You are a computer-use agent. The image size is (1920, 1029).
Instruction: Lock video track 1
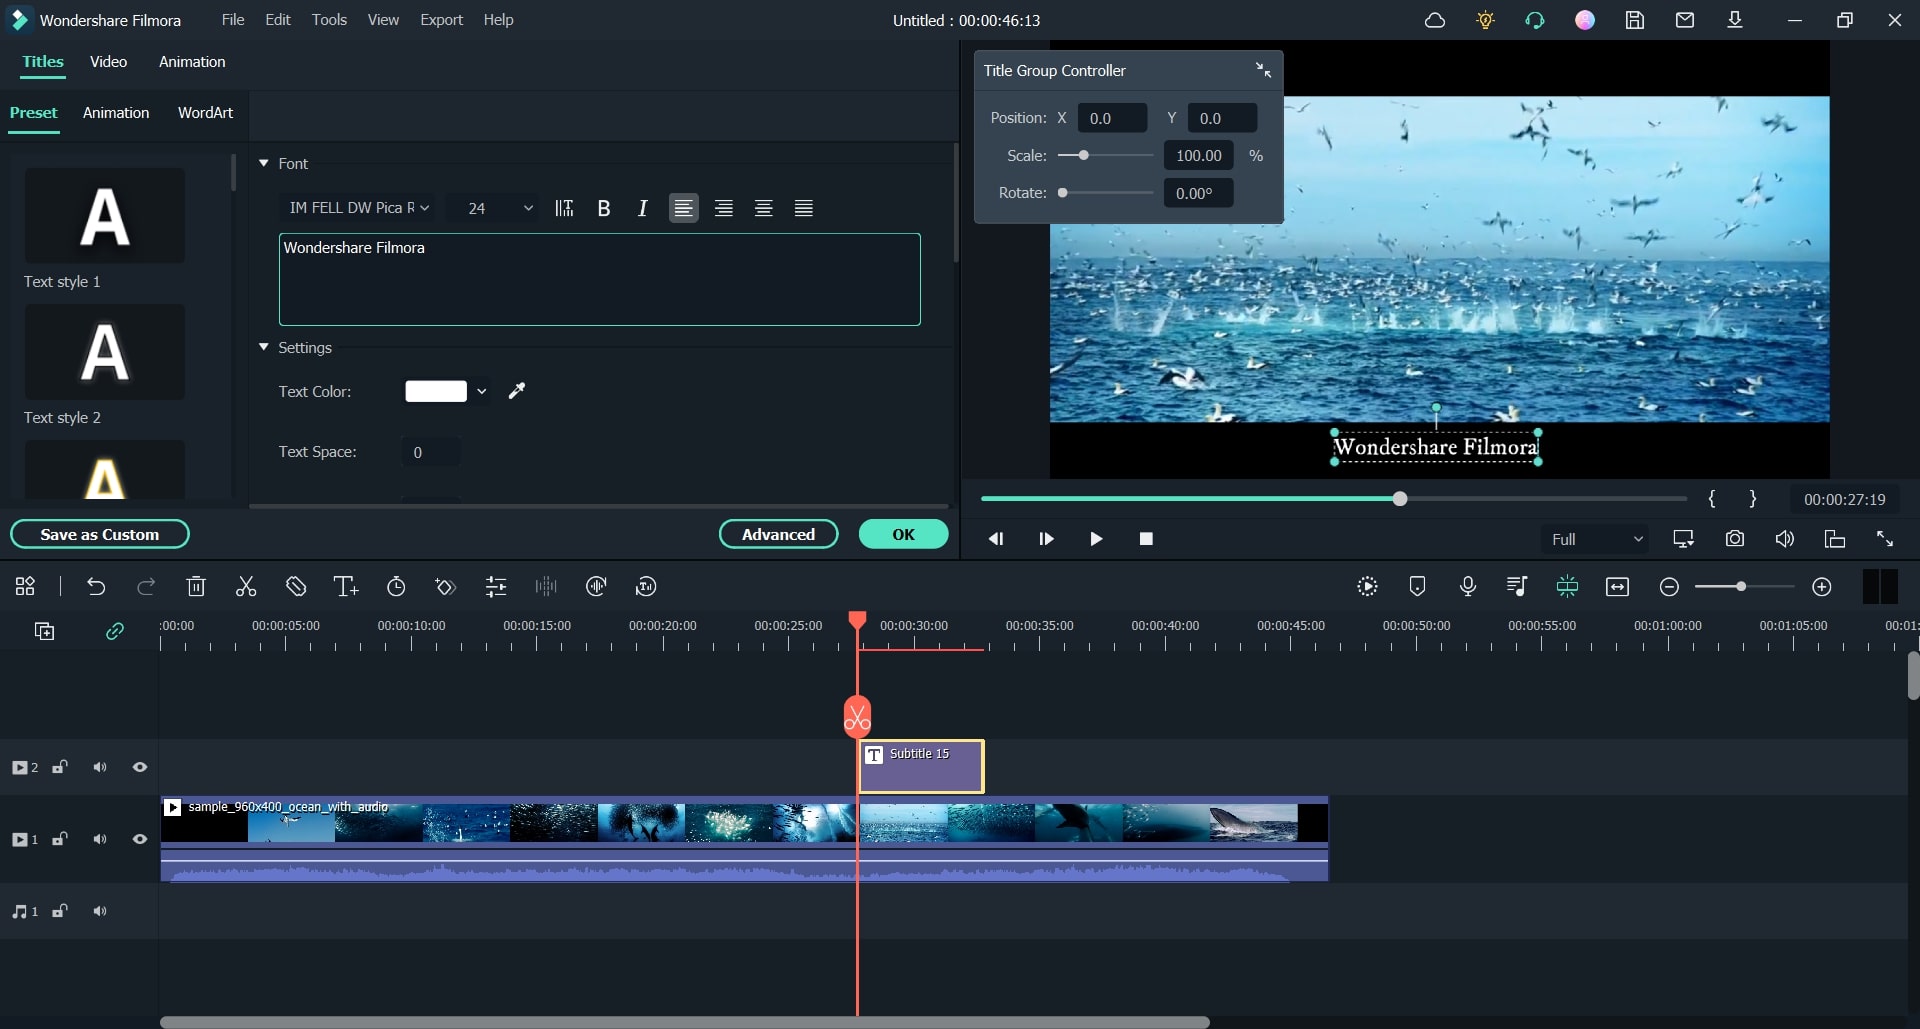point(60,839)
